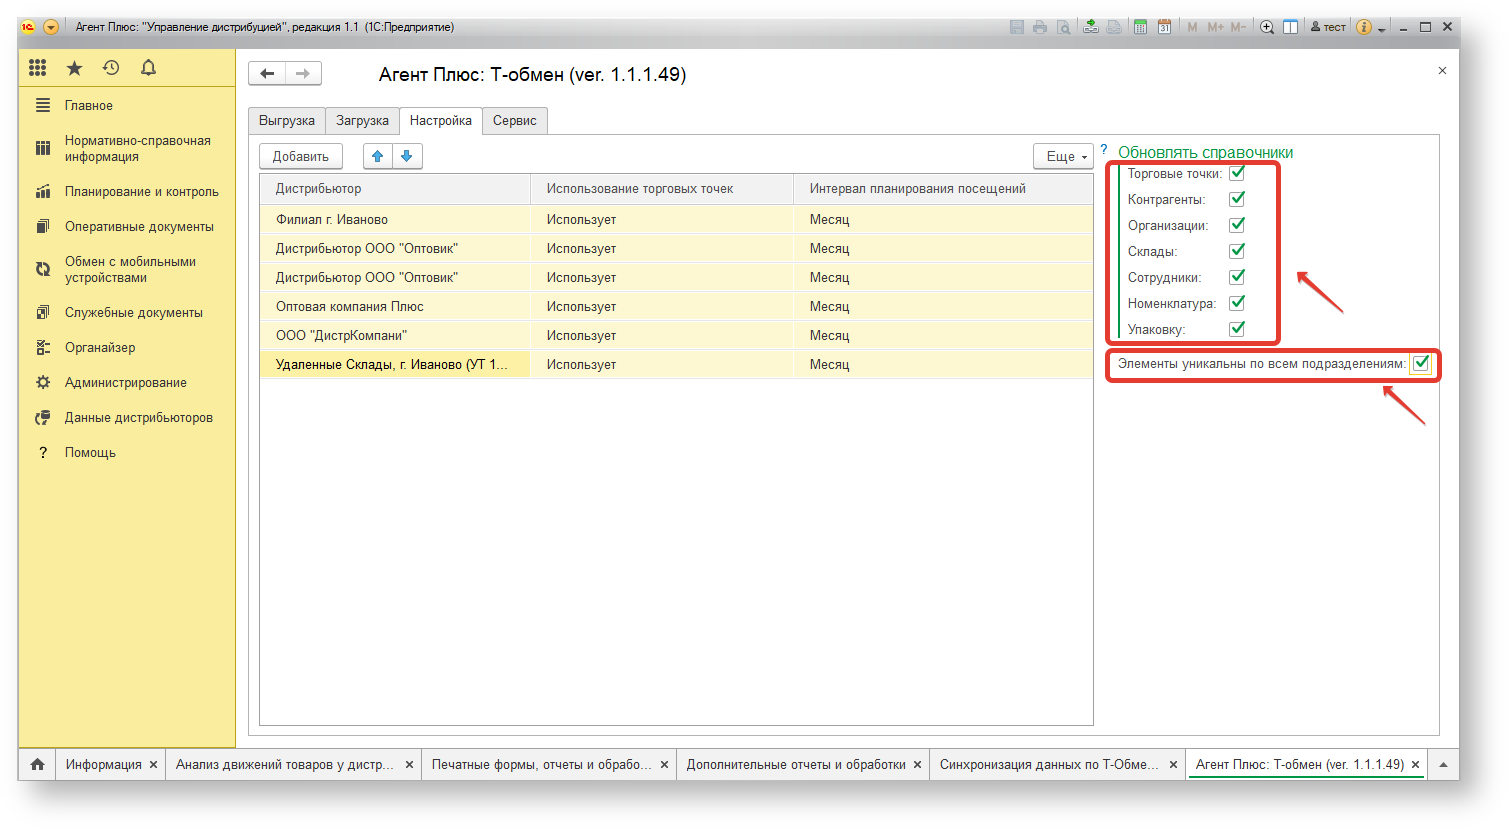Open Favorites star icon

74,68
